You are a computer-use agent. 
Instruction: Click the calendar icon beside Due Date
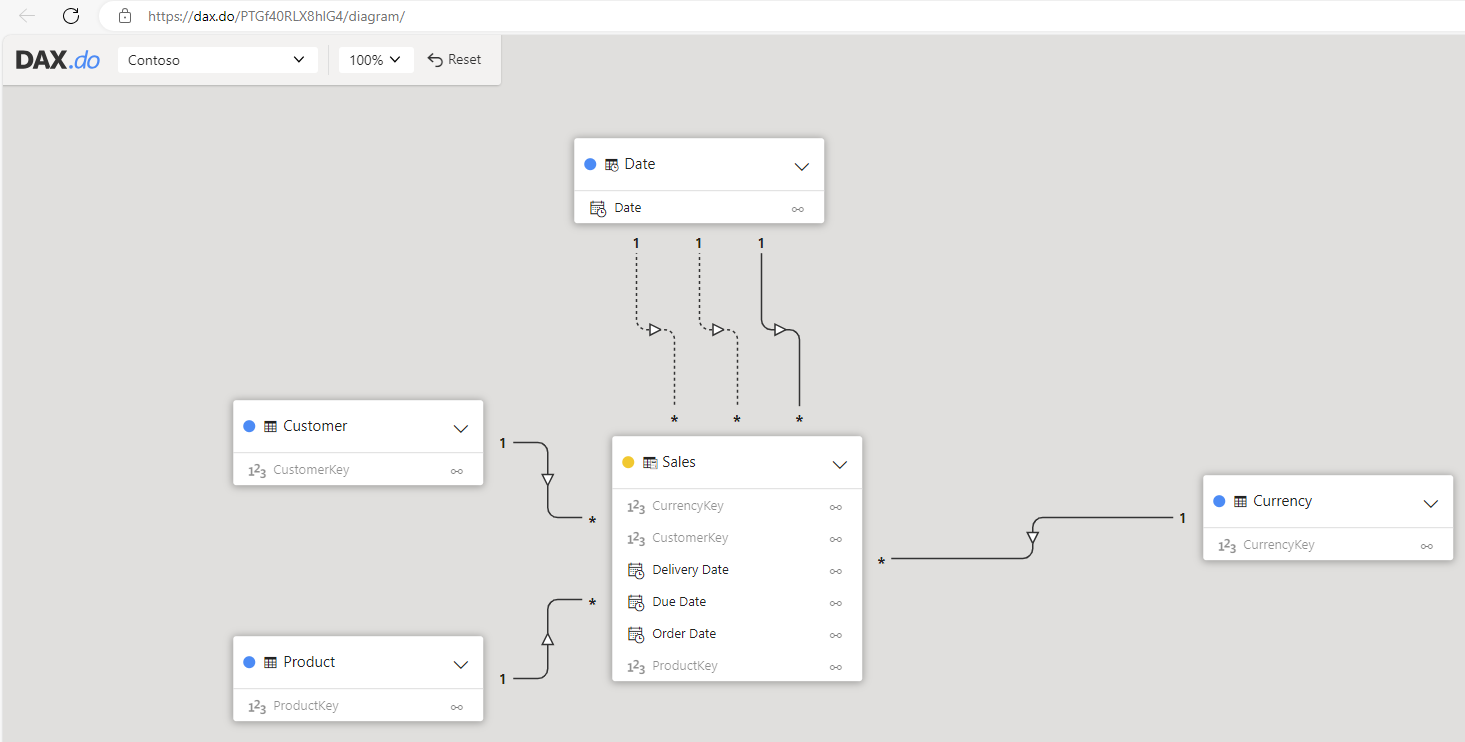tap(636, 602)
